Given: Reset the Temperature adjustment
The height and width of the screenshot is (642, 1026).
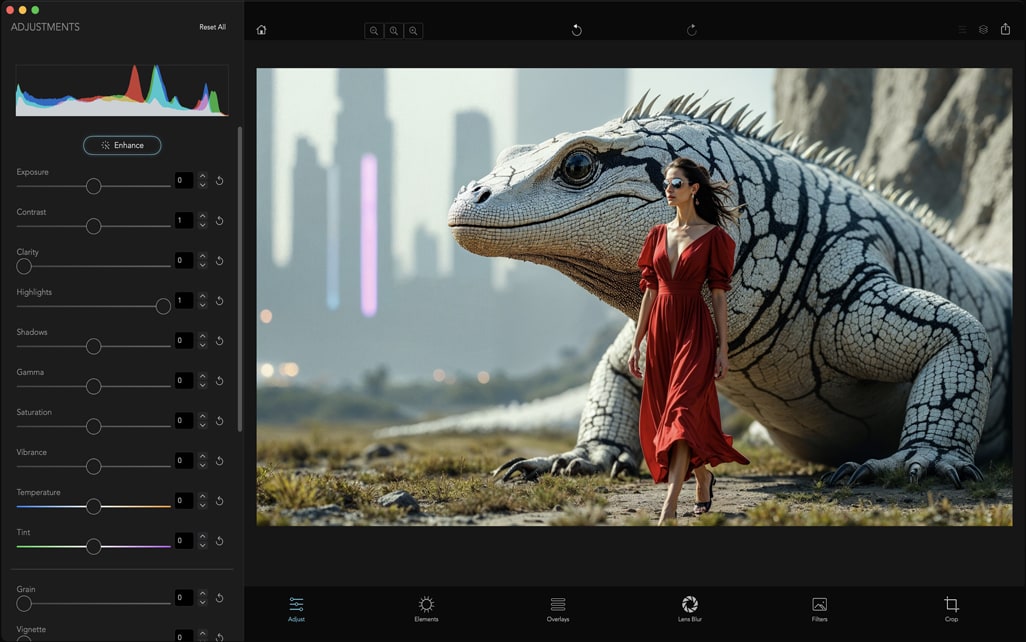Looking at the screenshot, I should coord(219,501).
